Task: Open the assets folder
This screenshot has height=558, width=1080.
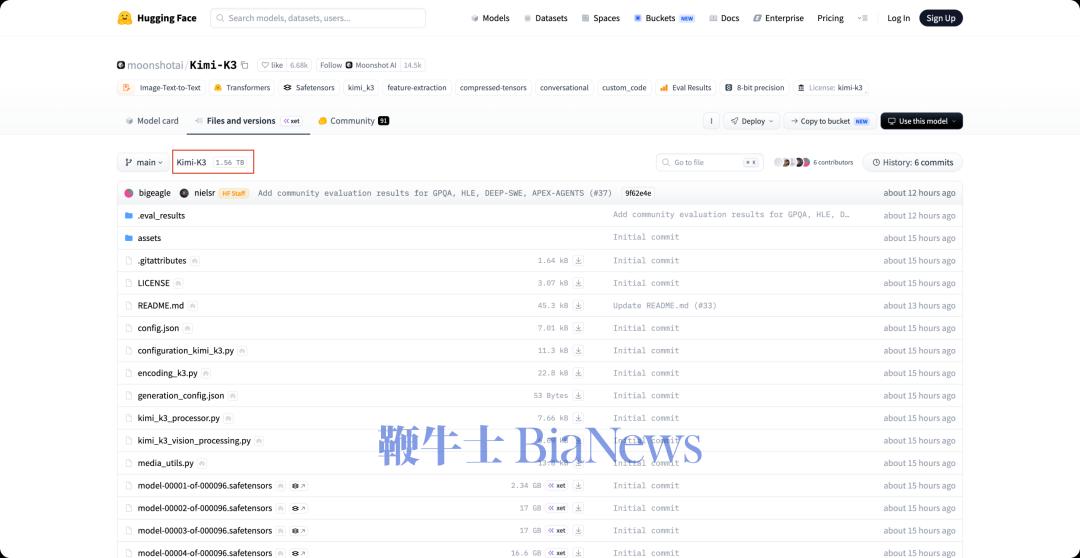Action: tap(149, 238)
